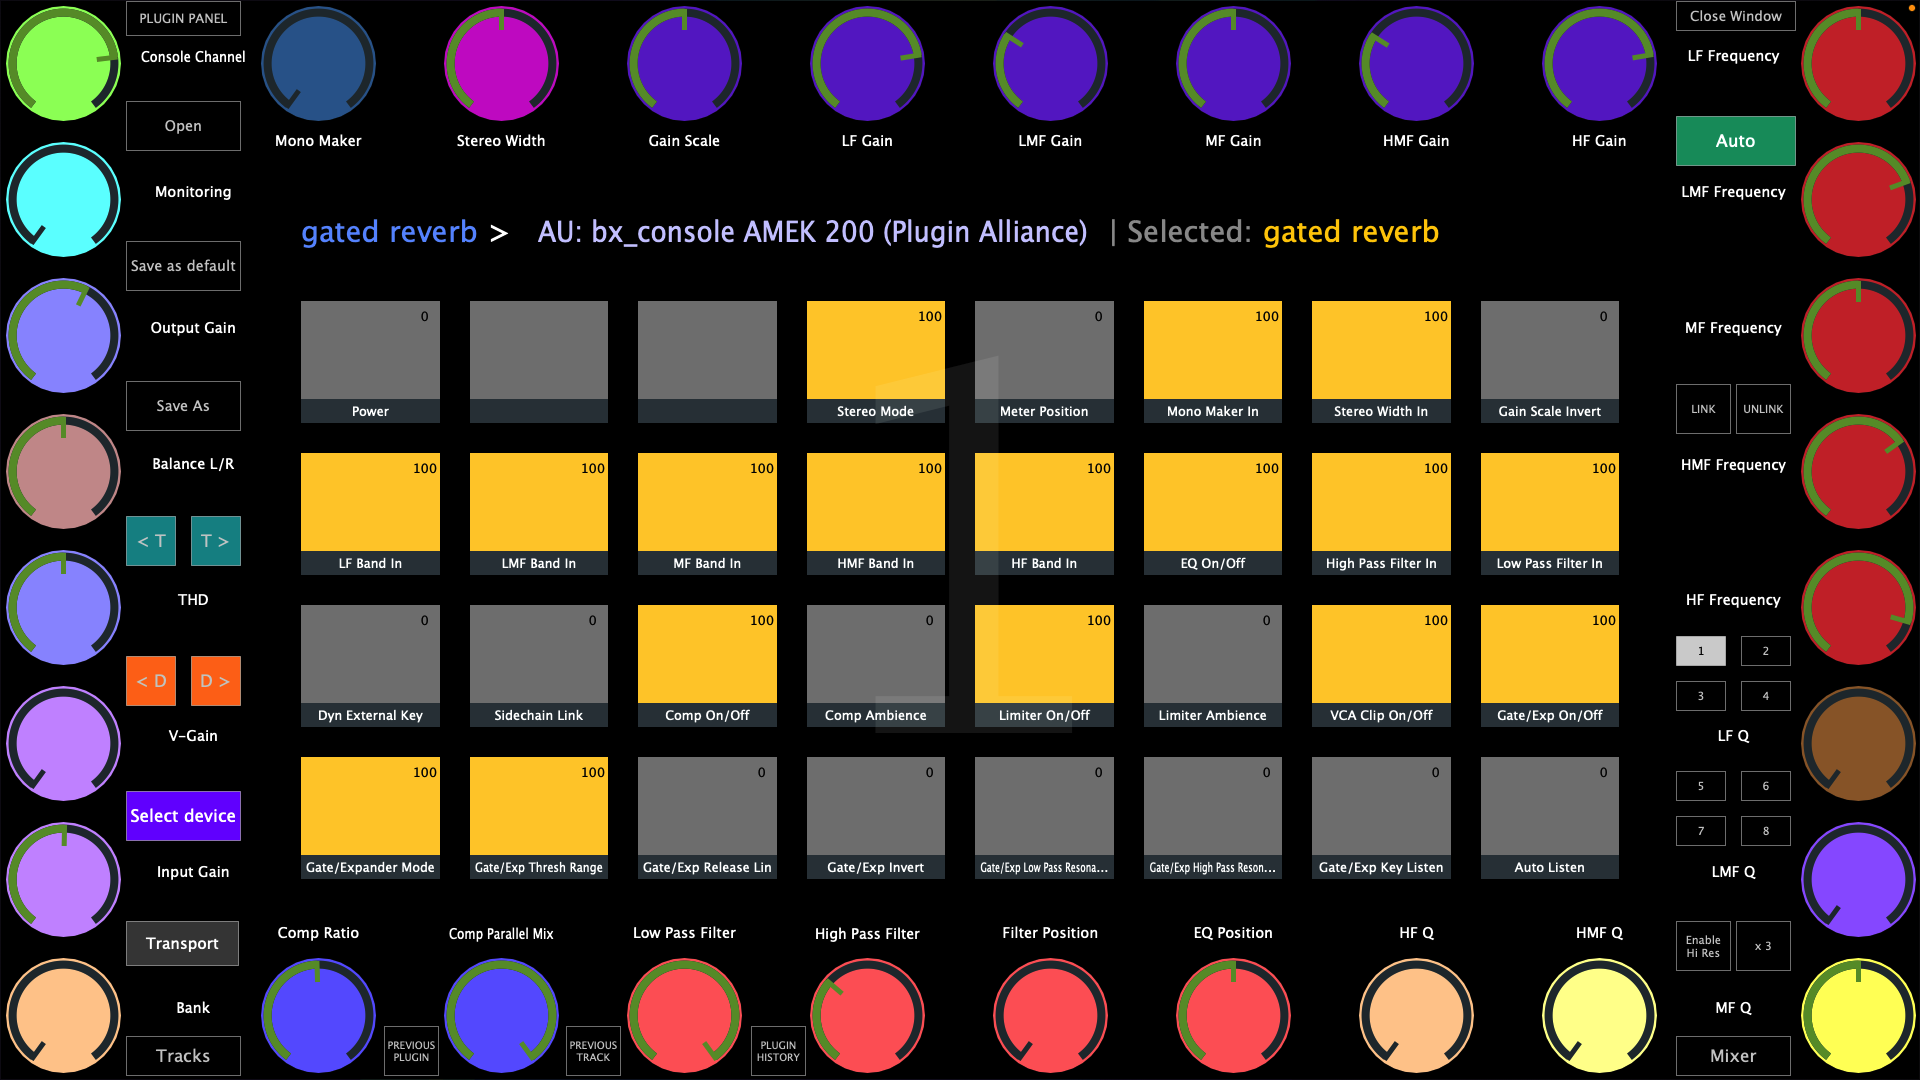Viewport: 1920px width, 1080px height.
Task: Disable the Gate/Exp On/Off pad
Action: [x=1549, y=664]
